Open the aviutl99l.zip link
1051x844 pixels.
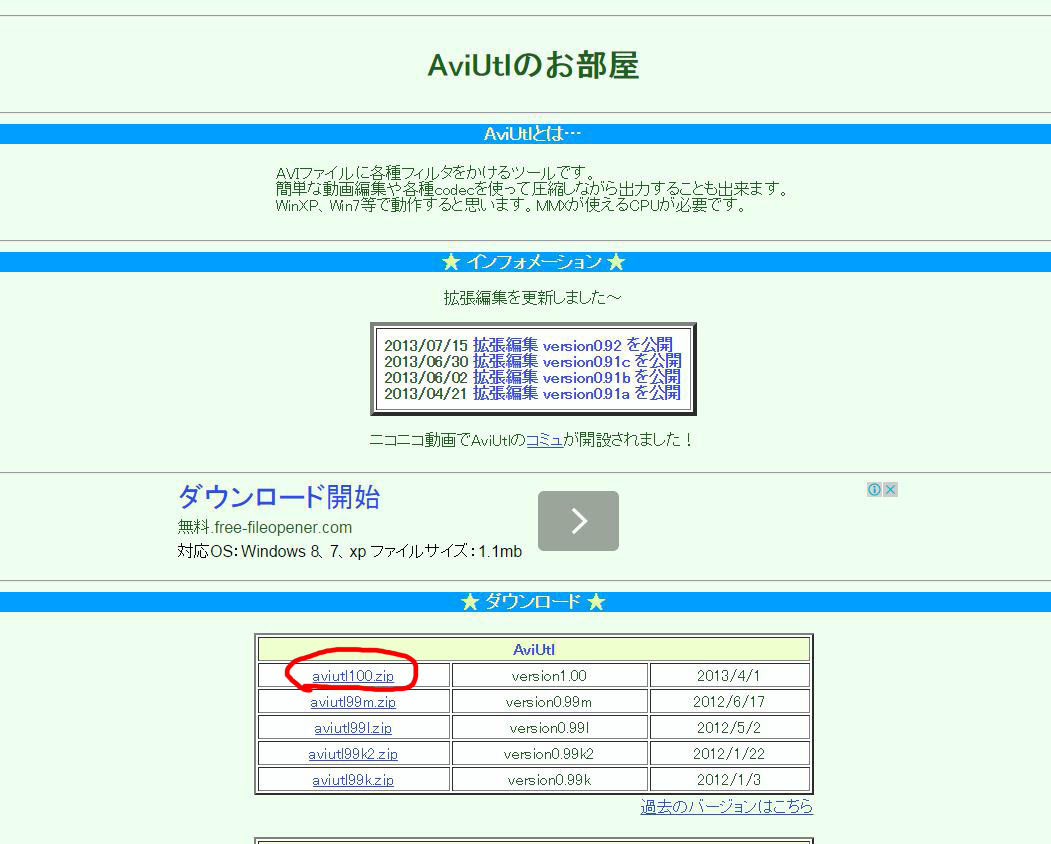[353, 728]
